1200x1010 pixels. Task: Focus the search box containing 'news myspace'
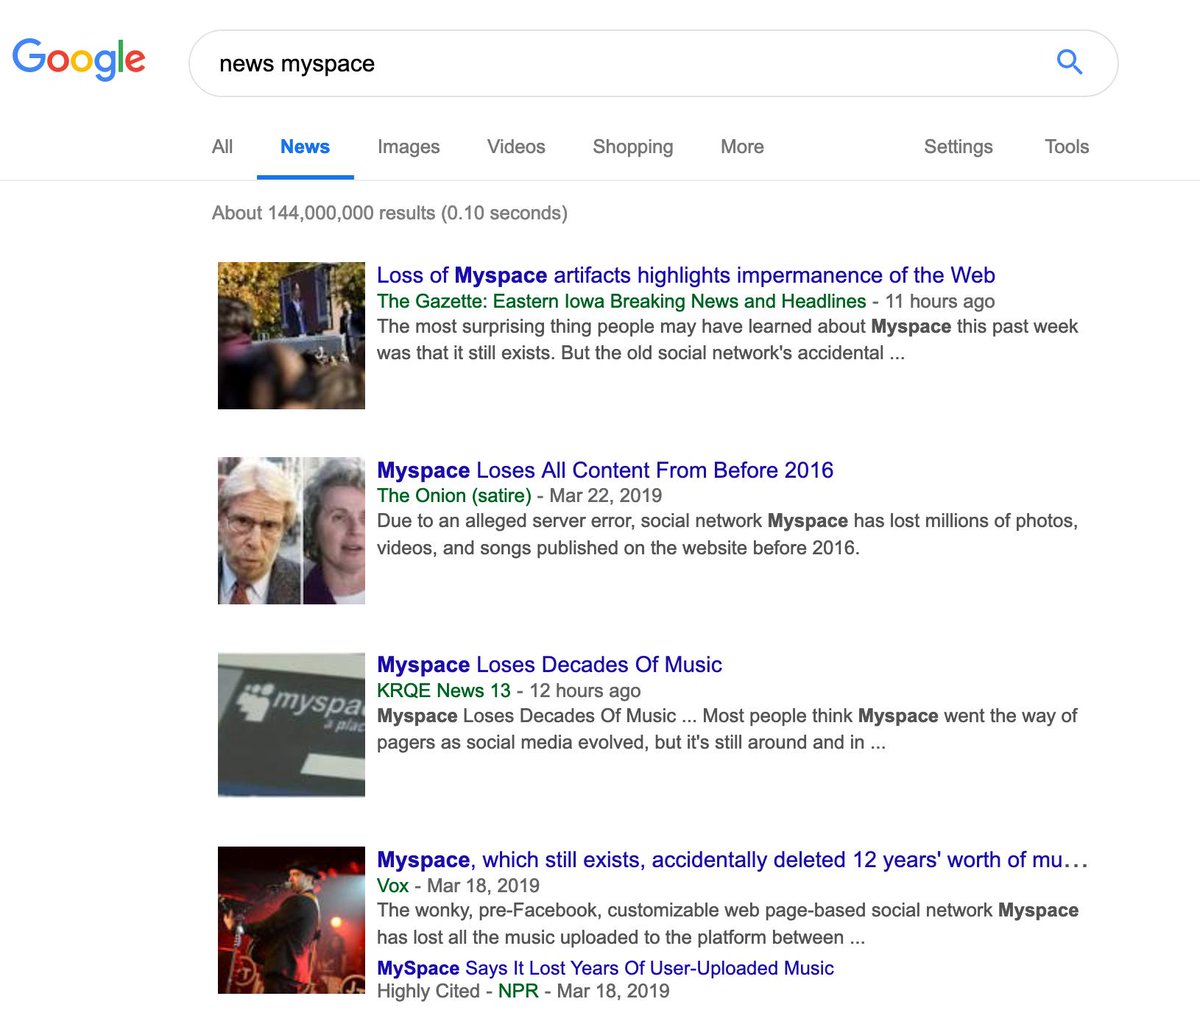pos(653,63)
